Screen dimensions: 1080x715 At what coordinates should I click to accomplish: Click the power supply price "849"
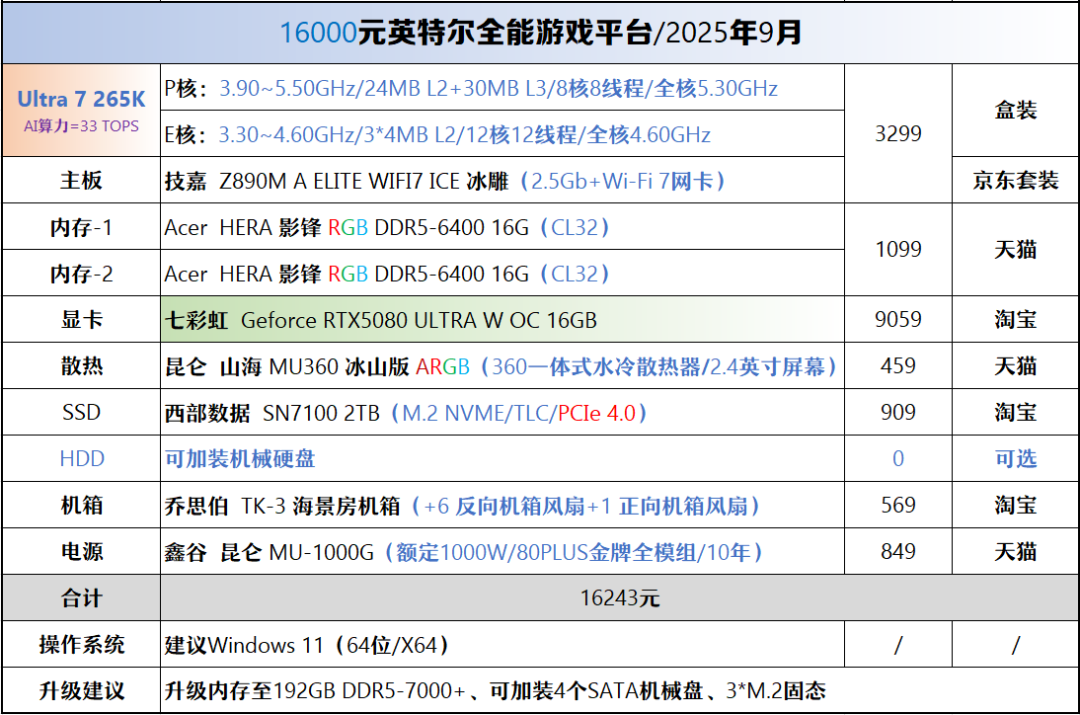tap(898, 552)
